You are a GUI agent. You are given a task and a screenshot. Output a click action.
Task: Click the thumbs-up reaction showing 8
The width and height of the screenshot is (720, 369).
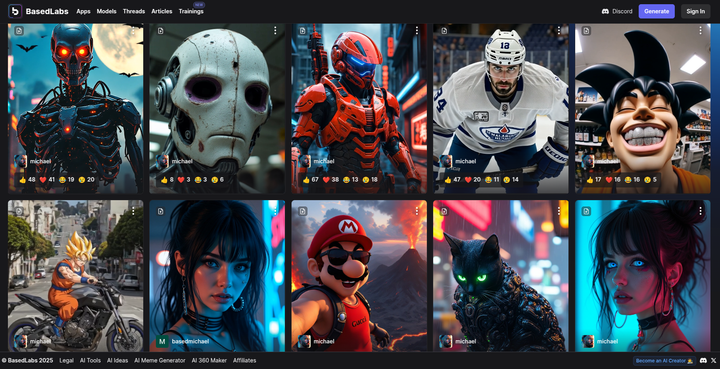point(167,179)
